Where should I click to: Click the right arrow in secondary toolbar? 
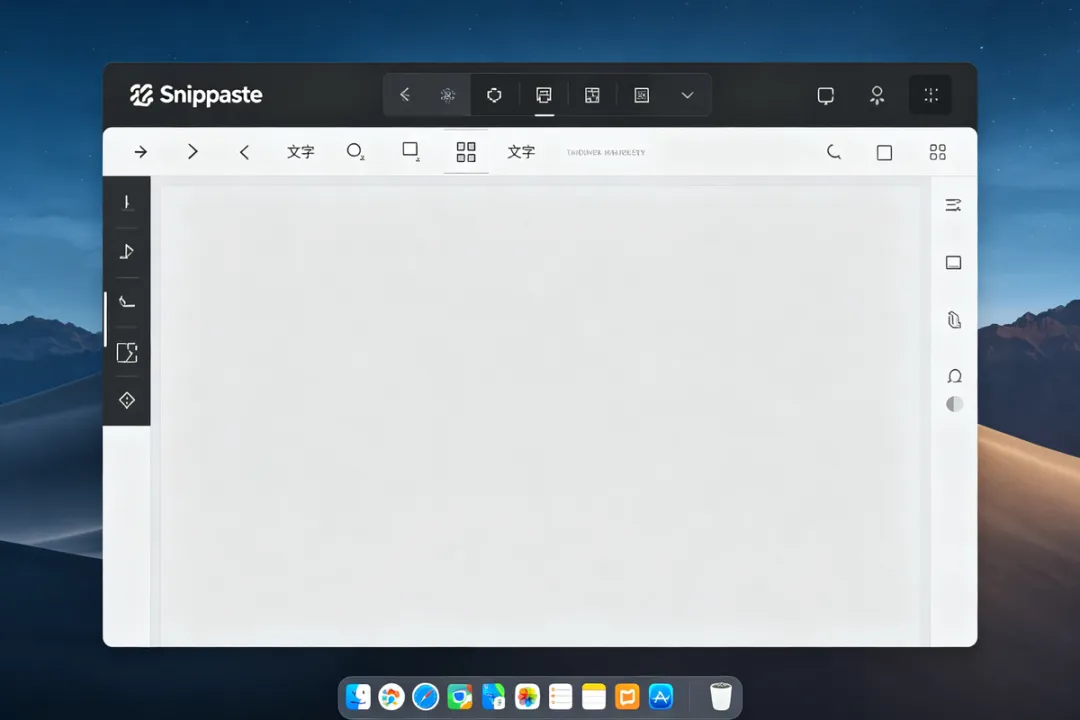tap(141, 152)
